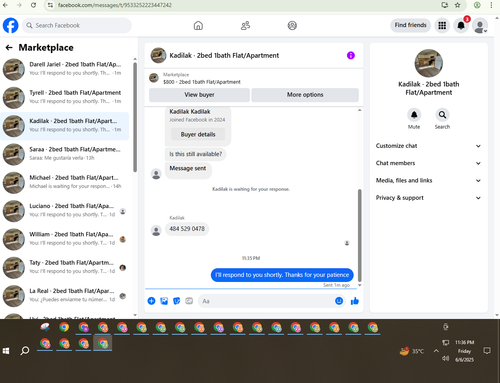Open the Windows Start button
The height and width of the screenshot is (383, 500).
(6, 351)
